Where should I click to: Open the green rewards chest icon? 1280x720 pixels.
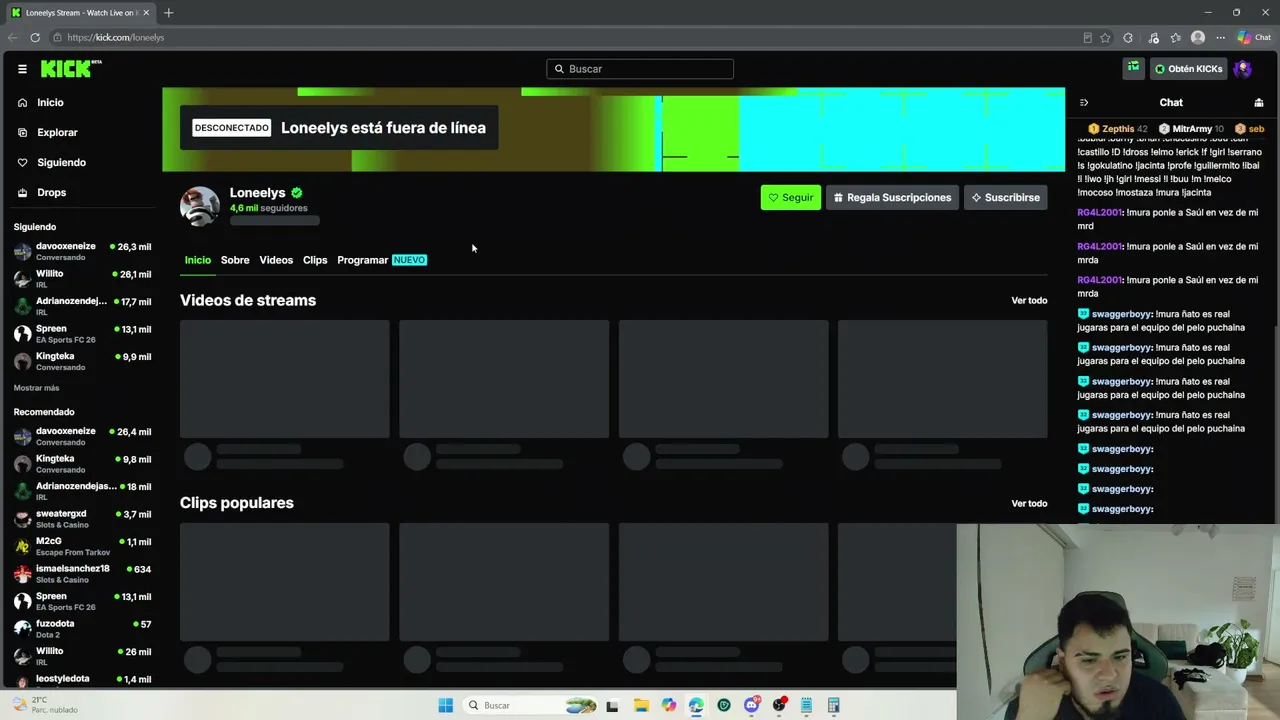click(x=1133, y=68)
